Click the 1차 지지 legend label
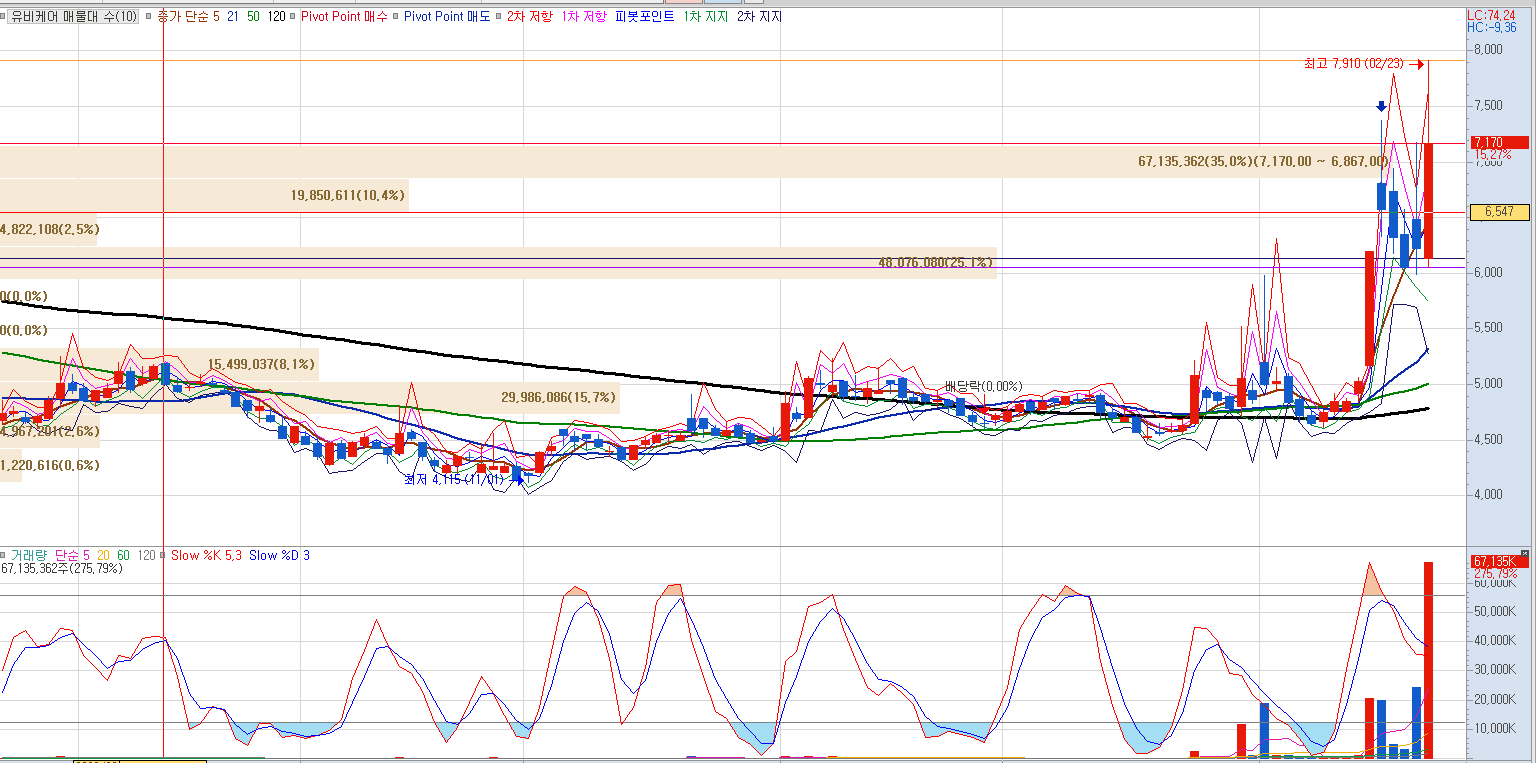Image resolution: width=1536 pixels, height=763 pixels. [x=706, y=16]
